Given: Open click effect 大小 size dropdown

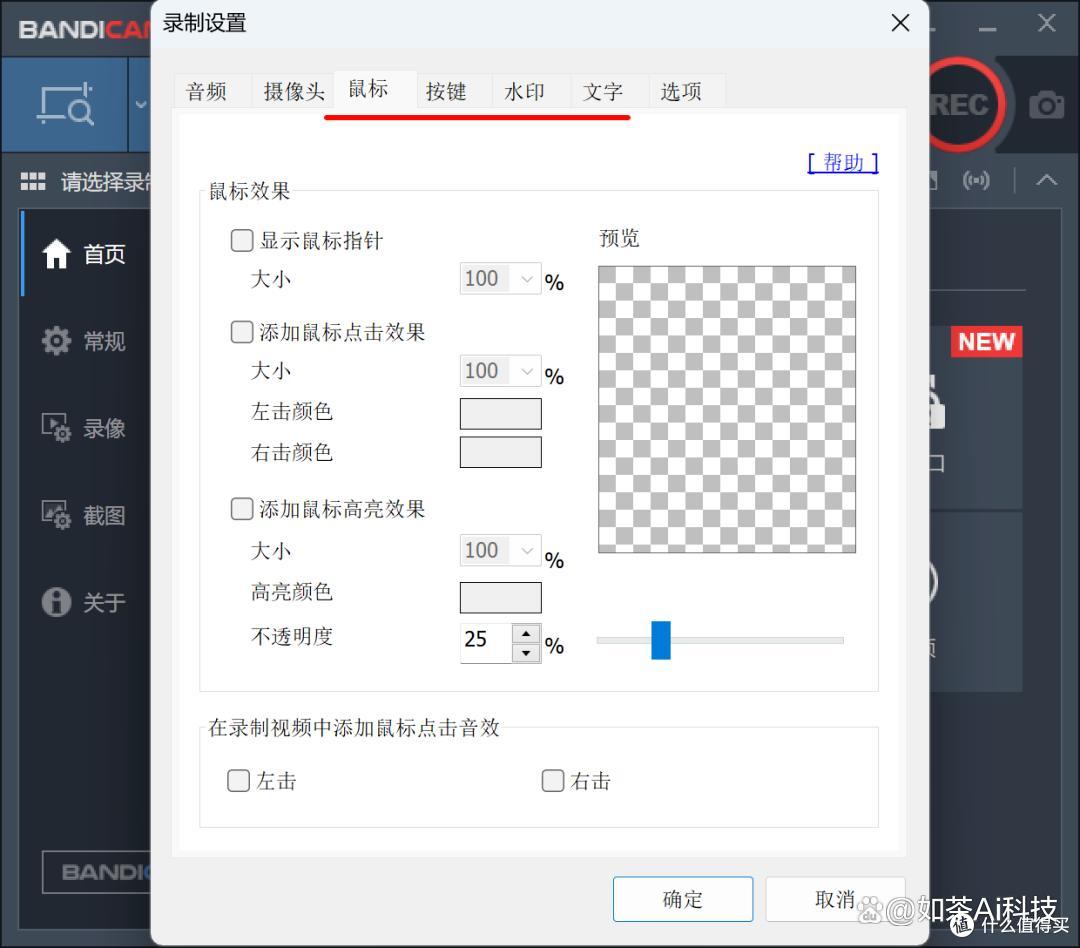Looking at the screenshot, I should [501, 371].
